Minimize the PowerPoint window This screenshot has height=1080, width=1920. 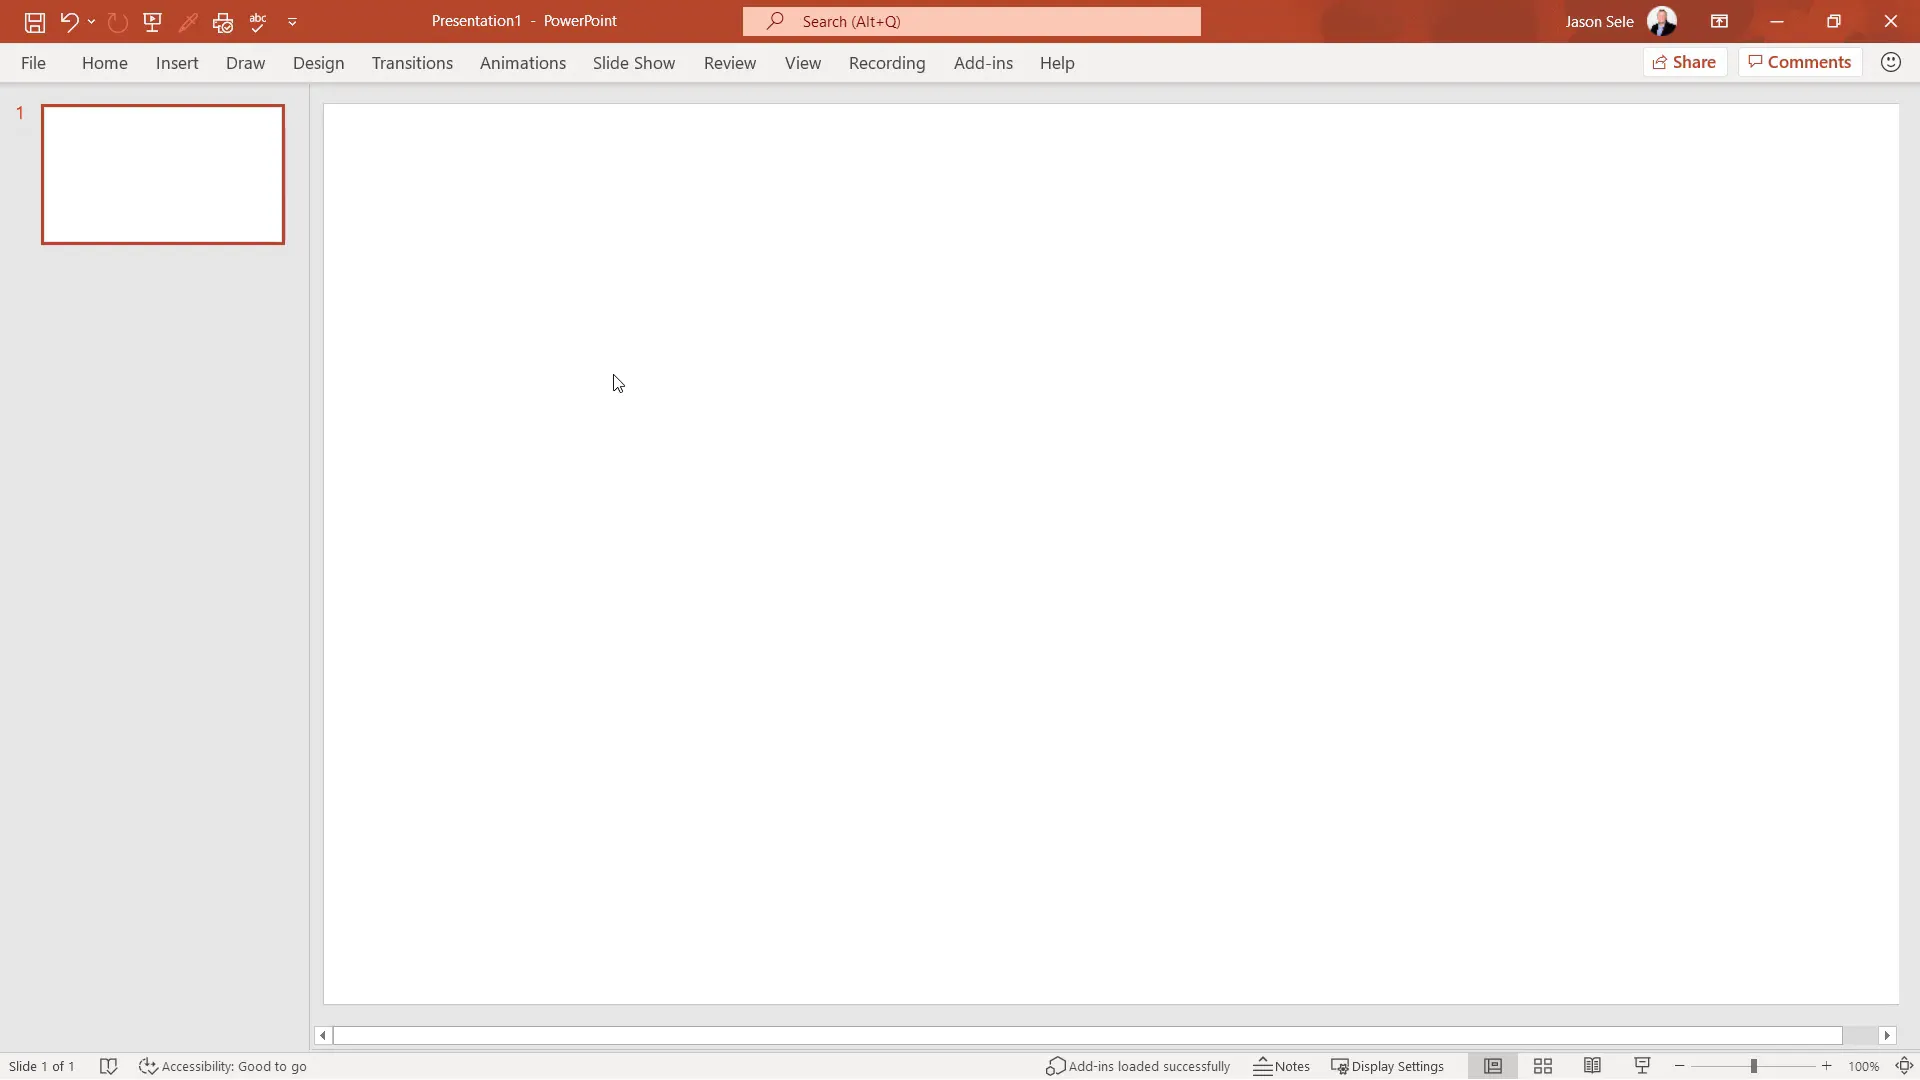[1777, 21]
